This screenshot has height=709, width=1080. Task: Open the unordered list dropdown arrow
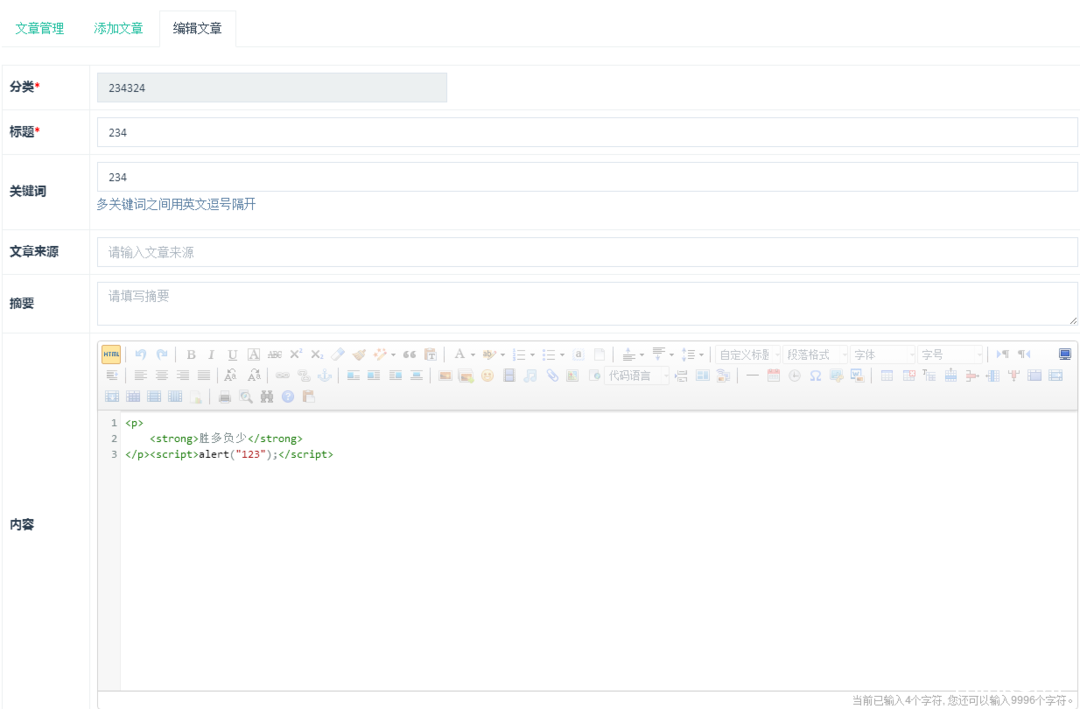(562, 355)
